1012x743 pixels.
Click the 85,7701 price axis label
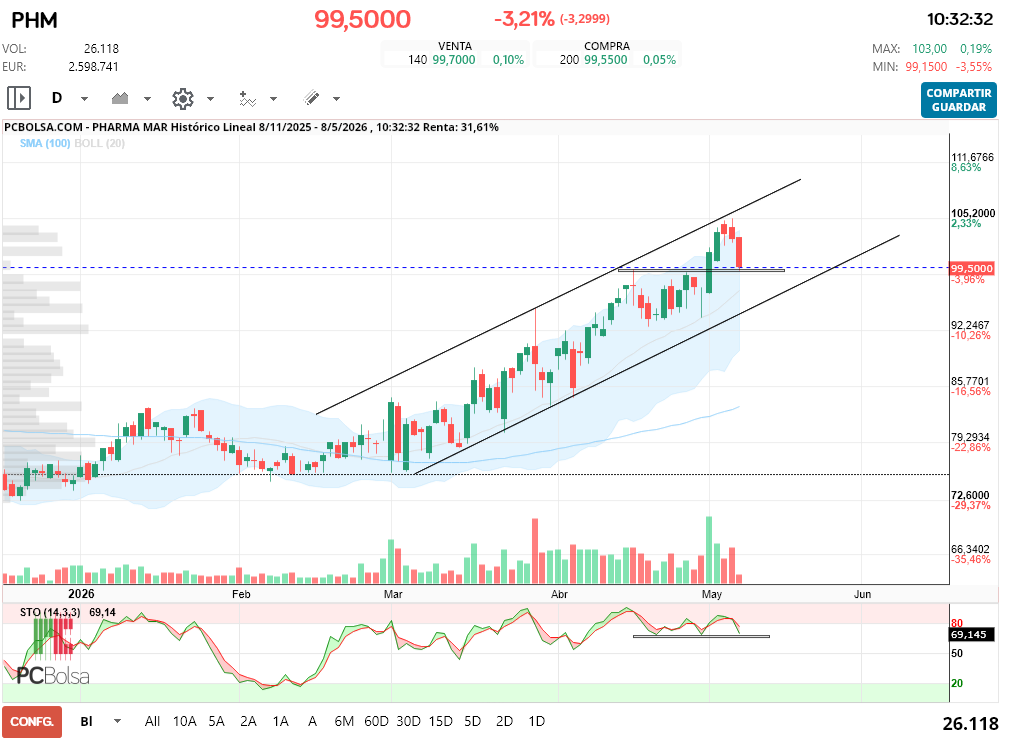[x=970, y=382]
